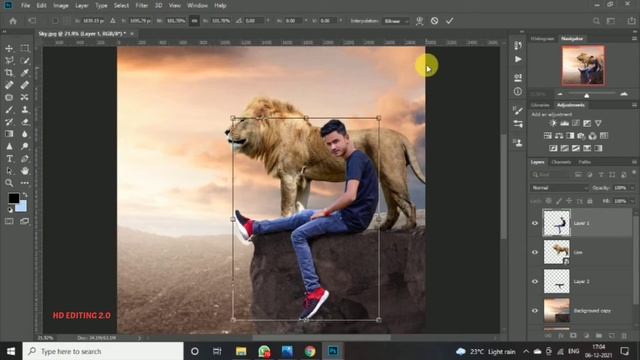Hide the Layer 1 layer
Screen dimensions: 640x360
(x=535, y=223)
